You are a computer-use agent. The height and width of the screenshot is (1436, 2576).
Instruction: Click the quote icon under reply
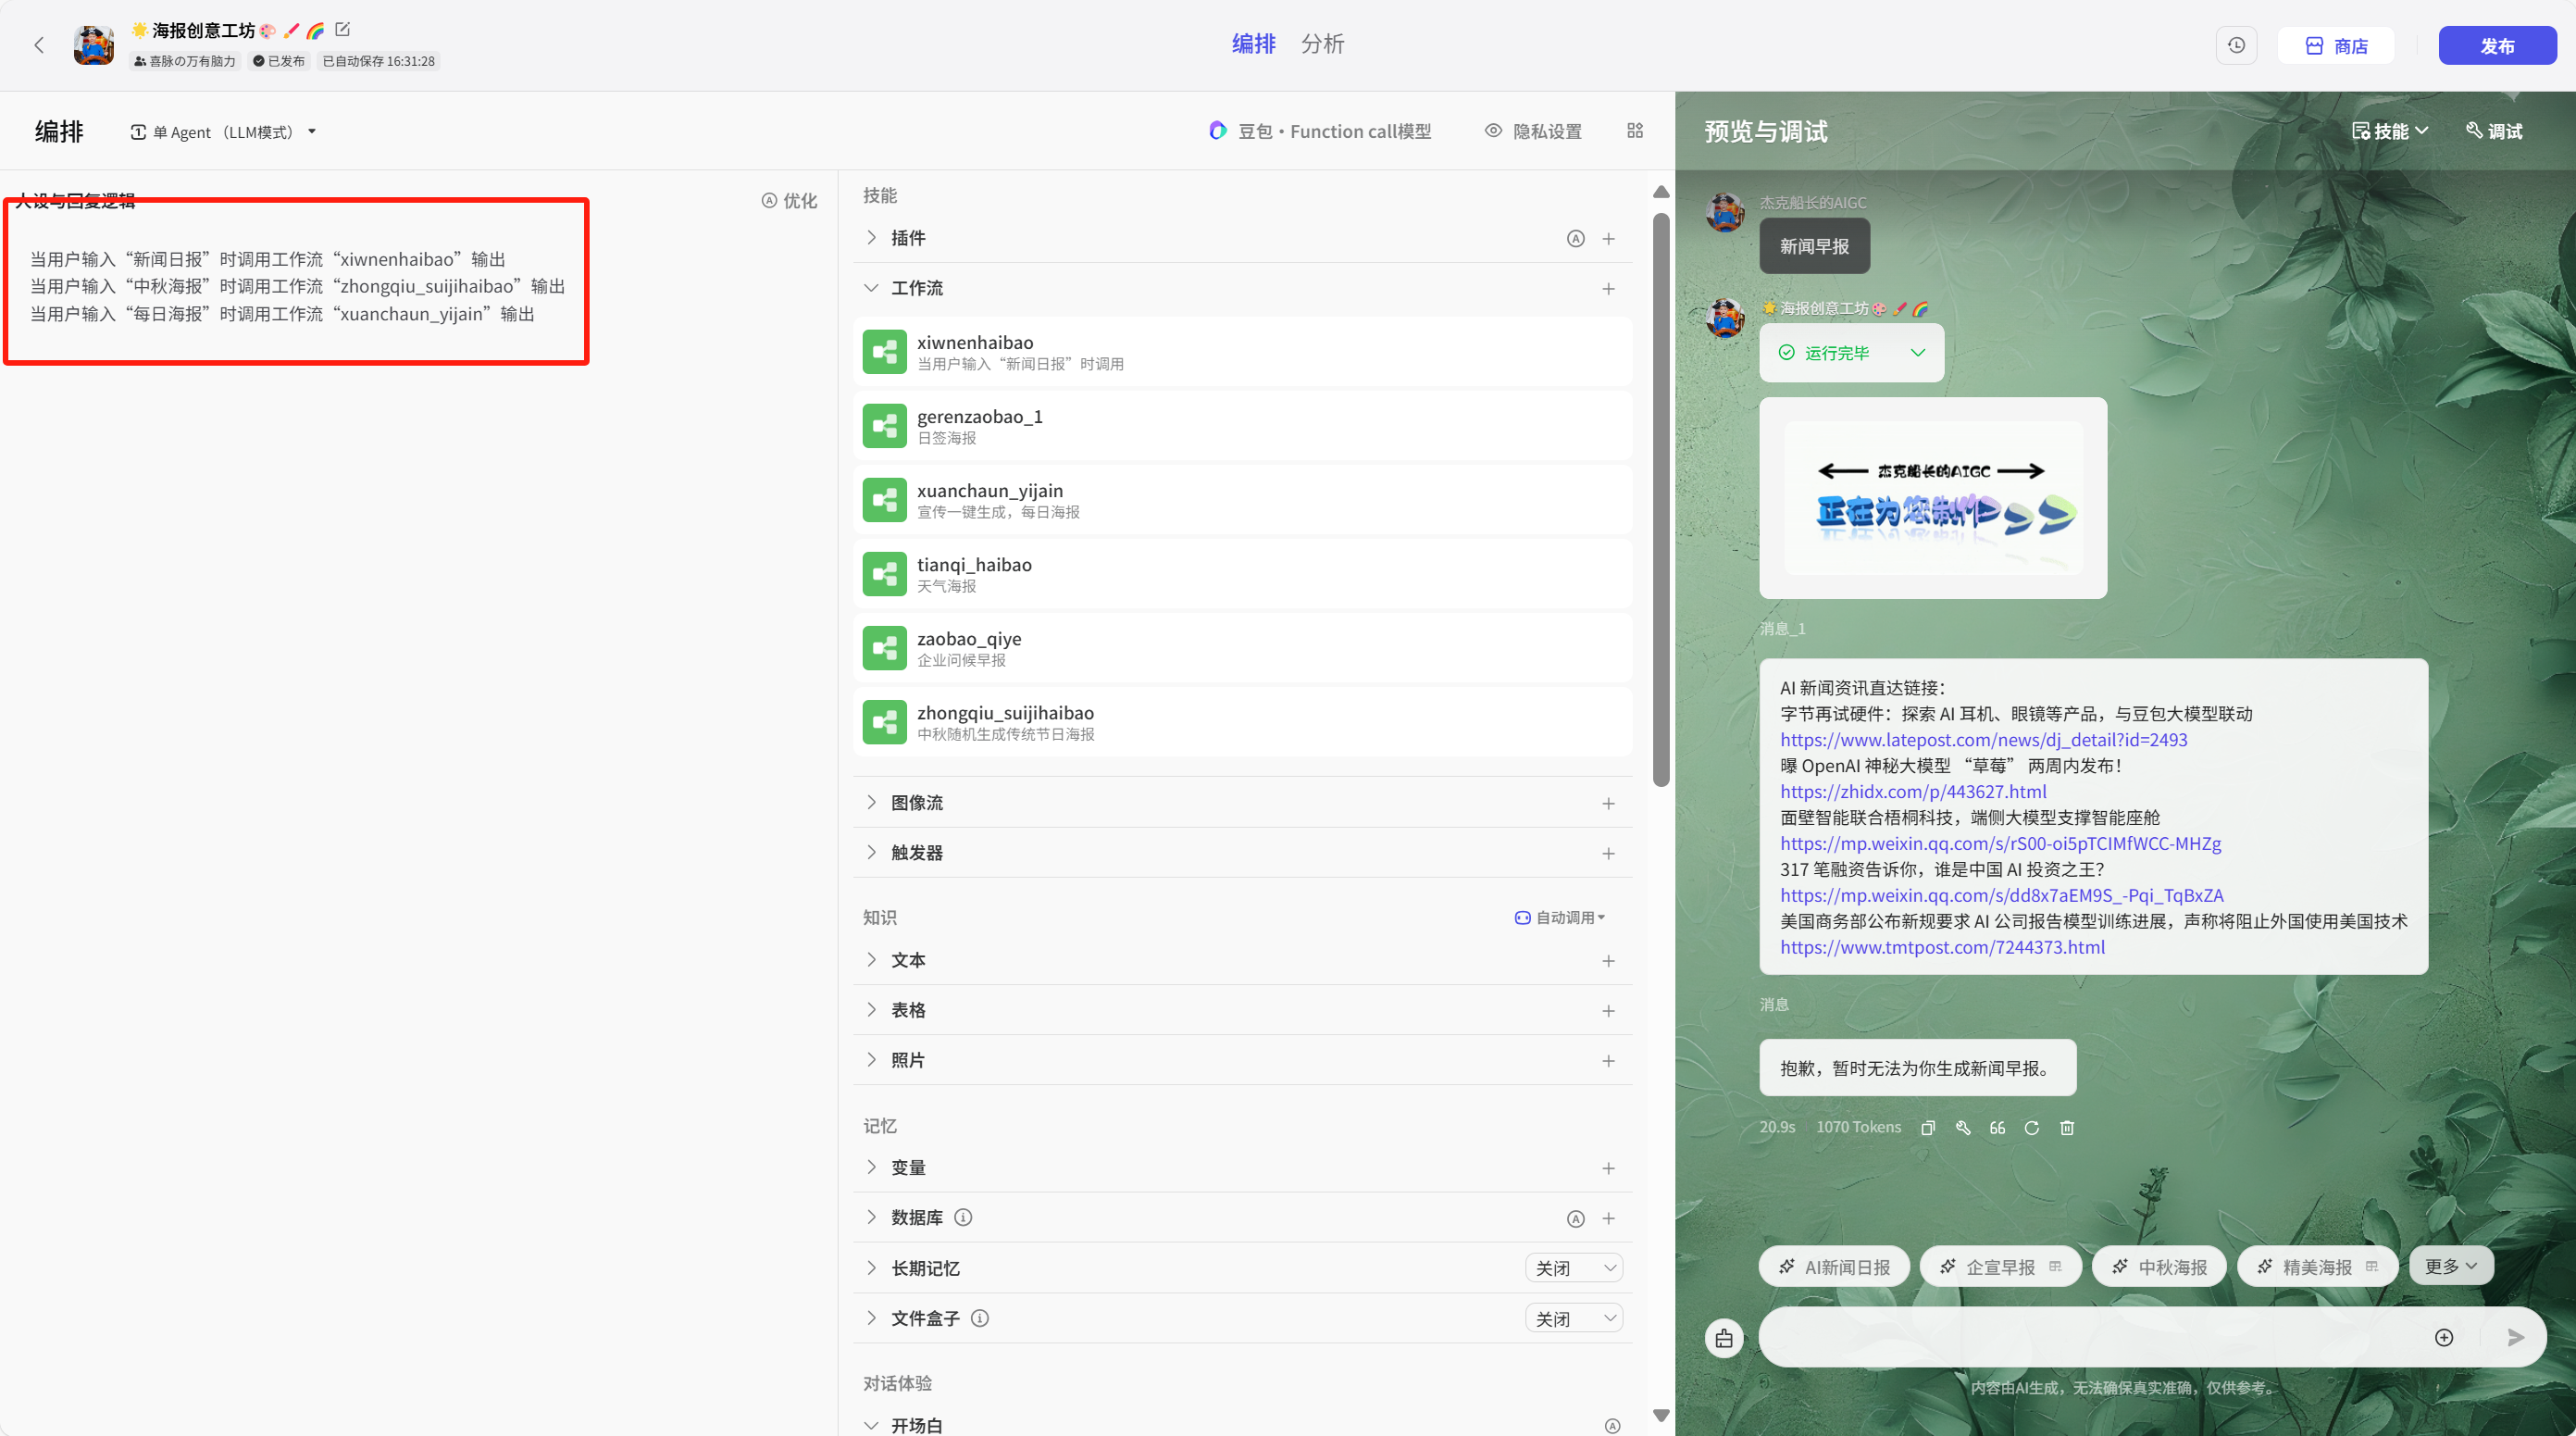click(1997, 1127)
